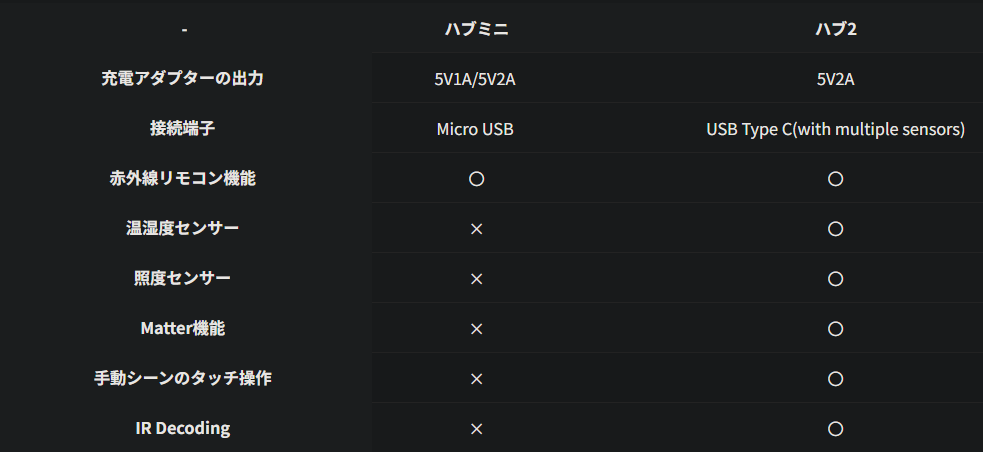The height and width of the screenshot is (452, 983).
Task: Click the 充電アダプターの出力 row label
Action: 183,78
